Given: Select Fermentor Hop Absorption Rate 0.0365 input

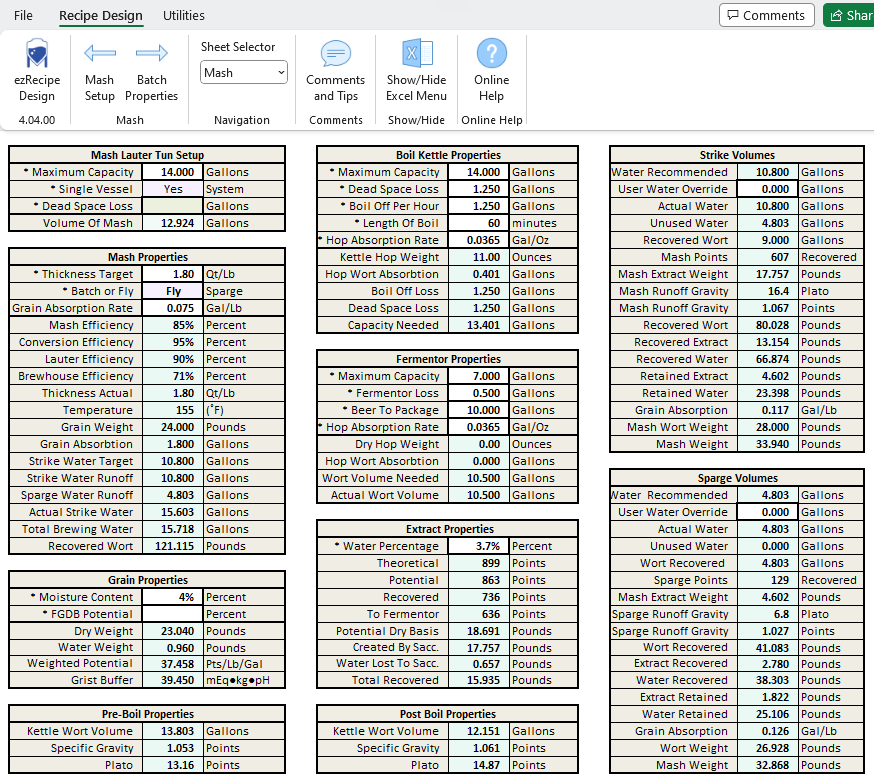Looking at the screenshot, I should (x=479, y=427).
